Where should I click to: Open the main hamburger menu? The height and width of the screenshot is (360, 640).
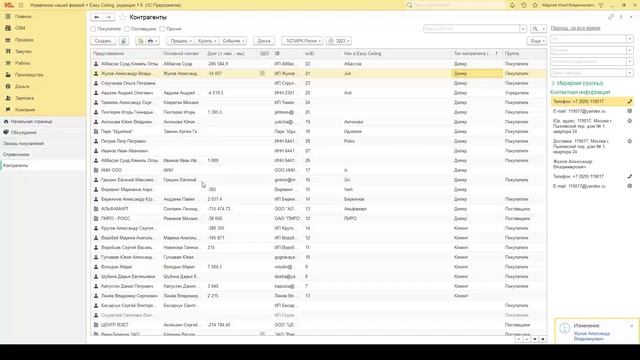point(21,5)
